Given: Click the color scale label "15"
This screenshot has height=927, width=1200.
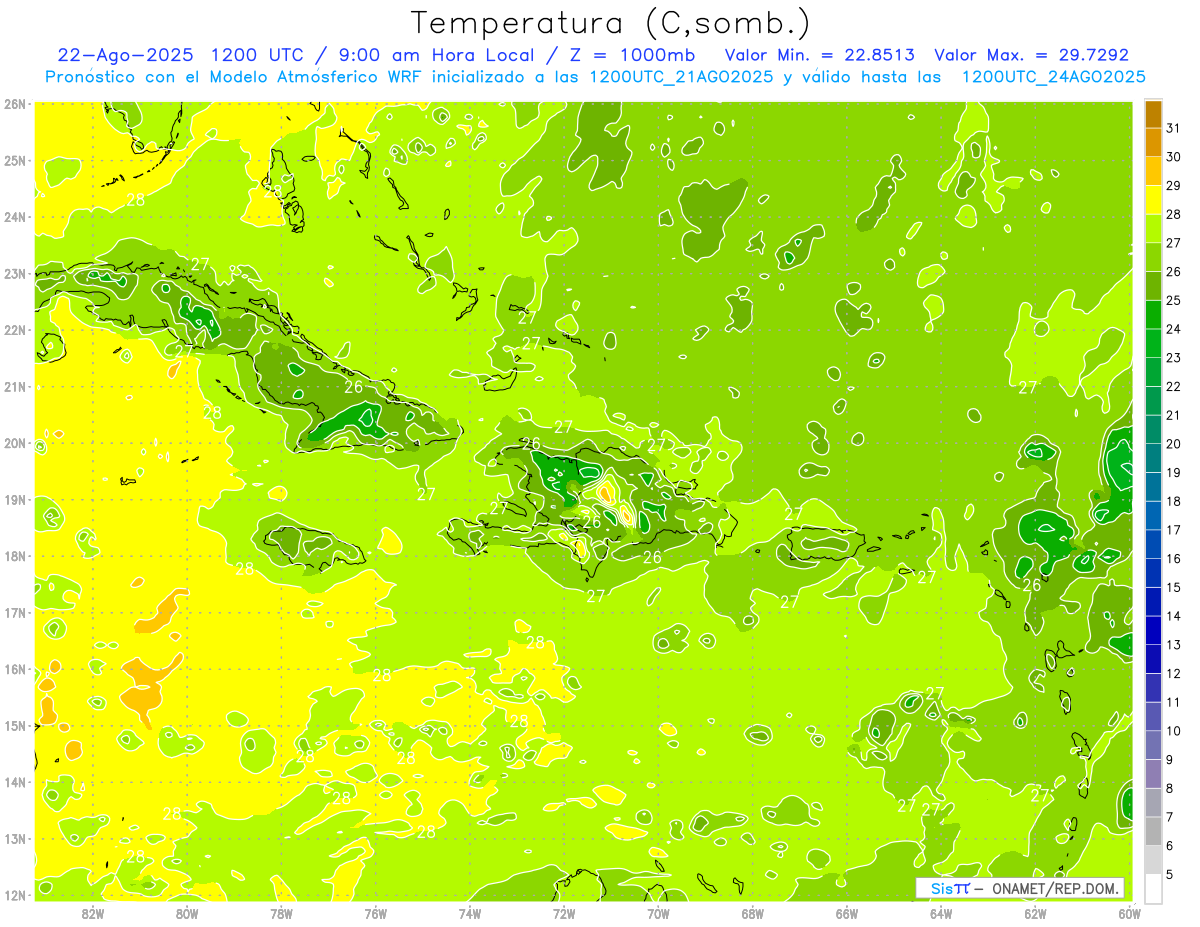Looking at the screenshot, I should pos(1173,587).
